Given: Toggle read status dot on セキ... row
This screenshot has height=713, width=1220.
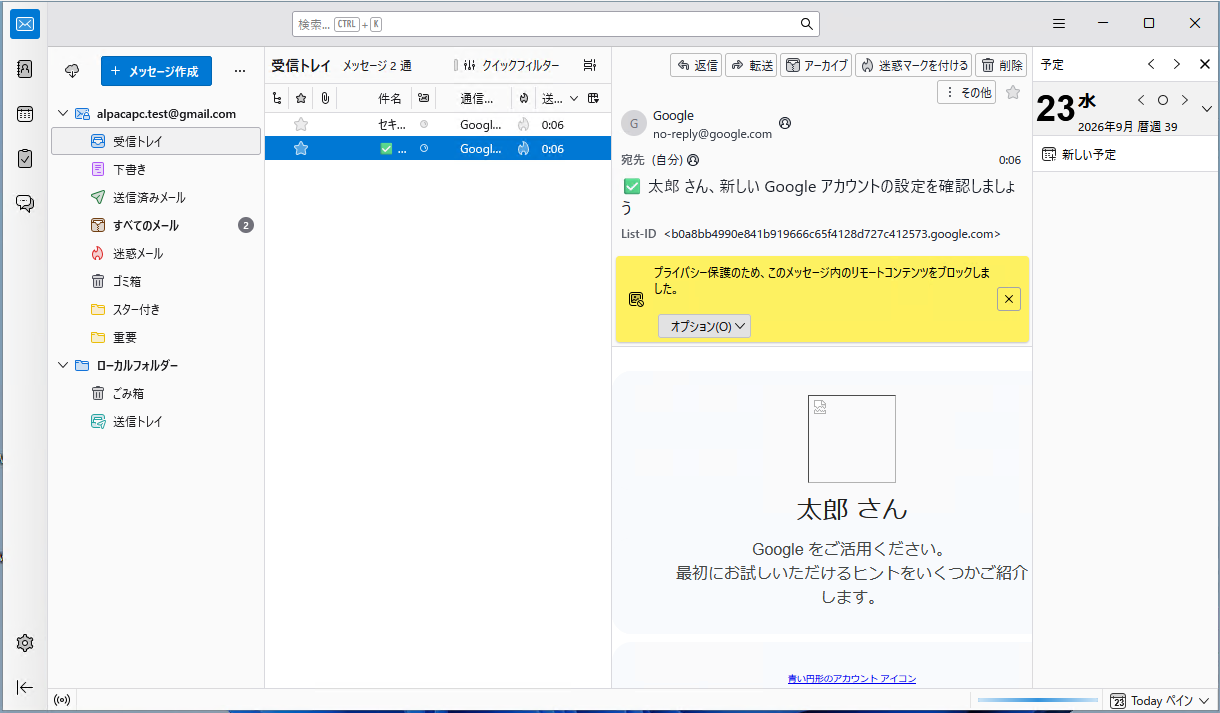Looking at the screenshot, I should [x=423, y=125].
